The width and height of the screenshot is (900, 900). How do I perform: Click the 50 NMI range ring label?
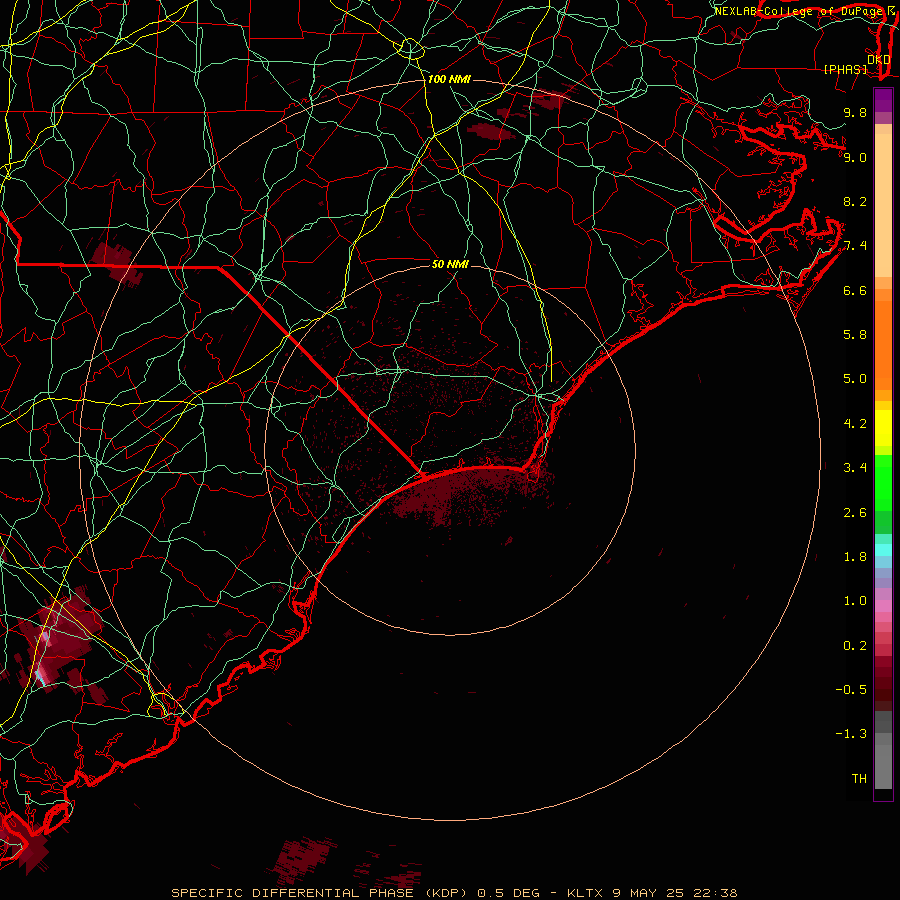(x=450, y=264)
